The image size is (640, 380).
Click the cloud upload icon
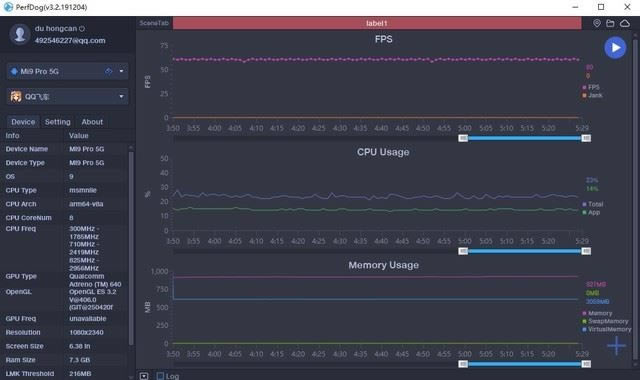click(x=625, y=23)
